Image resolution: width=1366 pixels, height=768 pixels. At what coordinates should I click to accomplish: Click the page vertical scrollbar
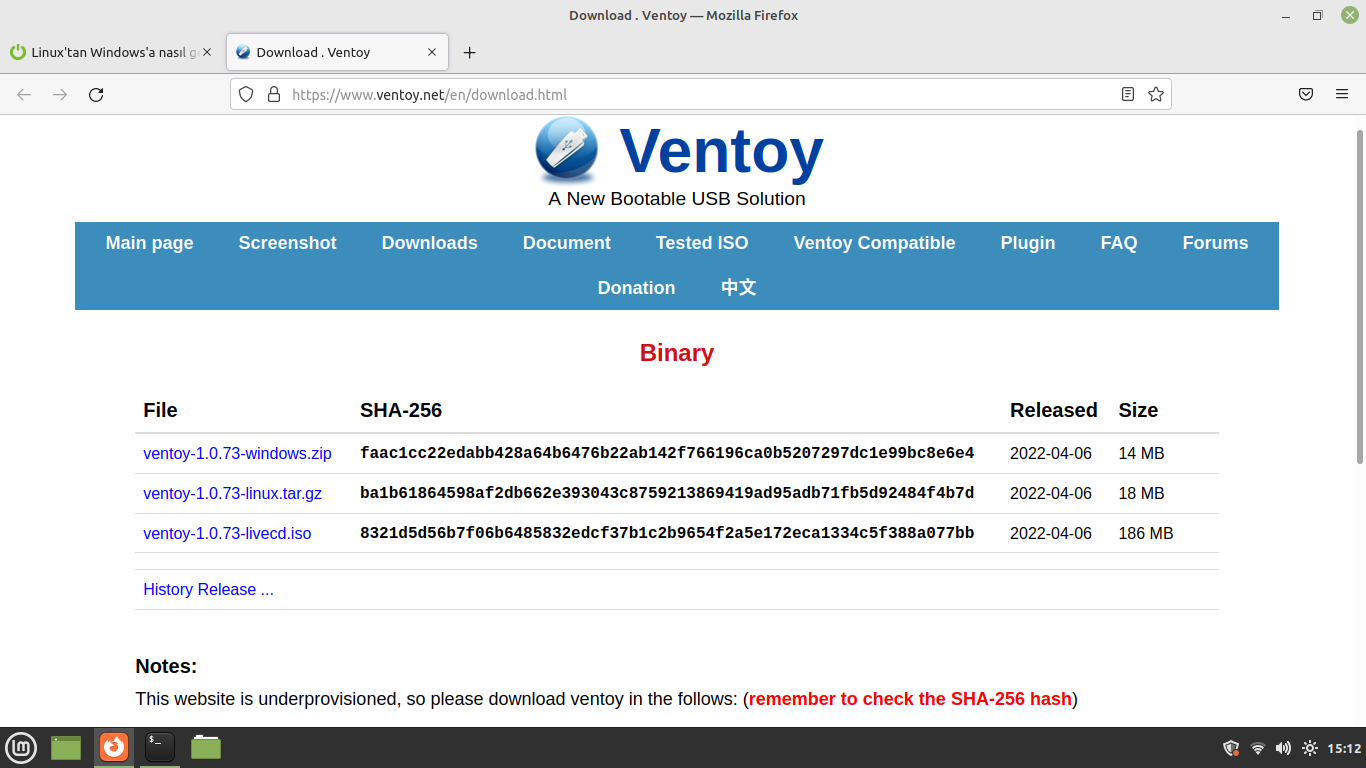tap(1360, 296)
